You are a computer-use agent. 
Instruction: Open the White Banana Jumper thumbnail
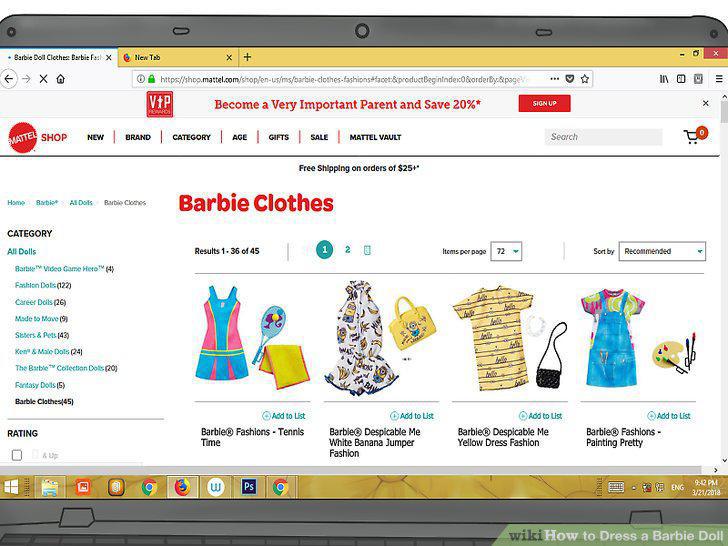click(x=381, y=338)
